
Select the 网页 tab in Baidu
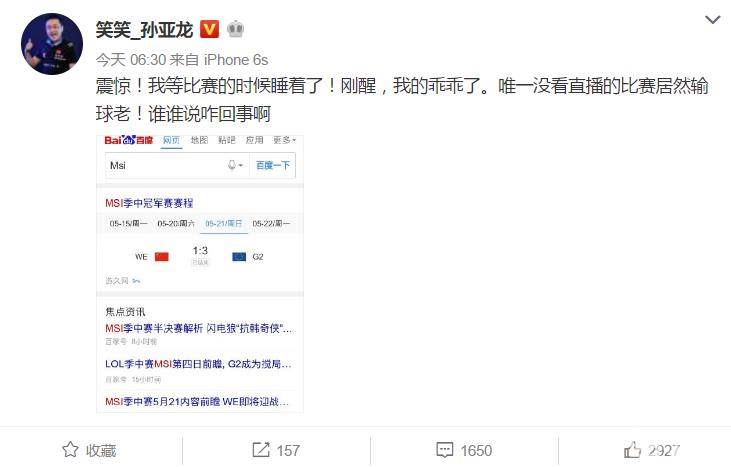[172, 140]
